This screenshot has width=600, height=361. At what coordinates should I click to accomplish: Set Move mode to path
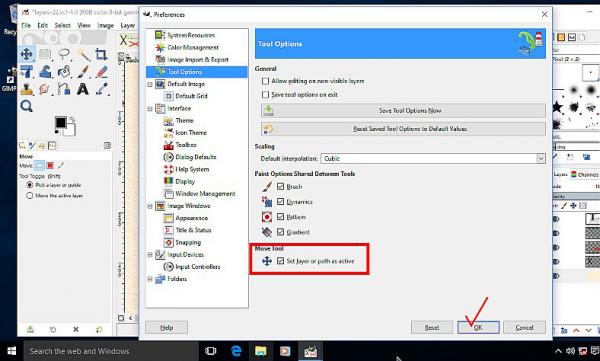60,165
